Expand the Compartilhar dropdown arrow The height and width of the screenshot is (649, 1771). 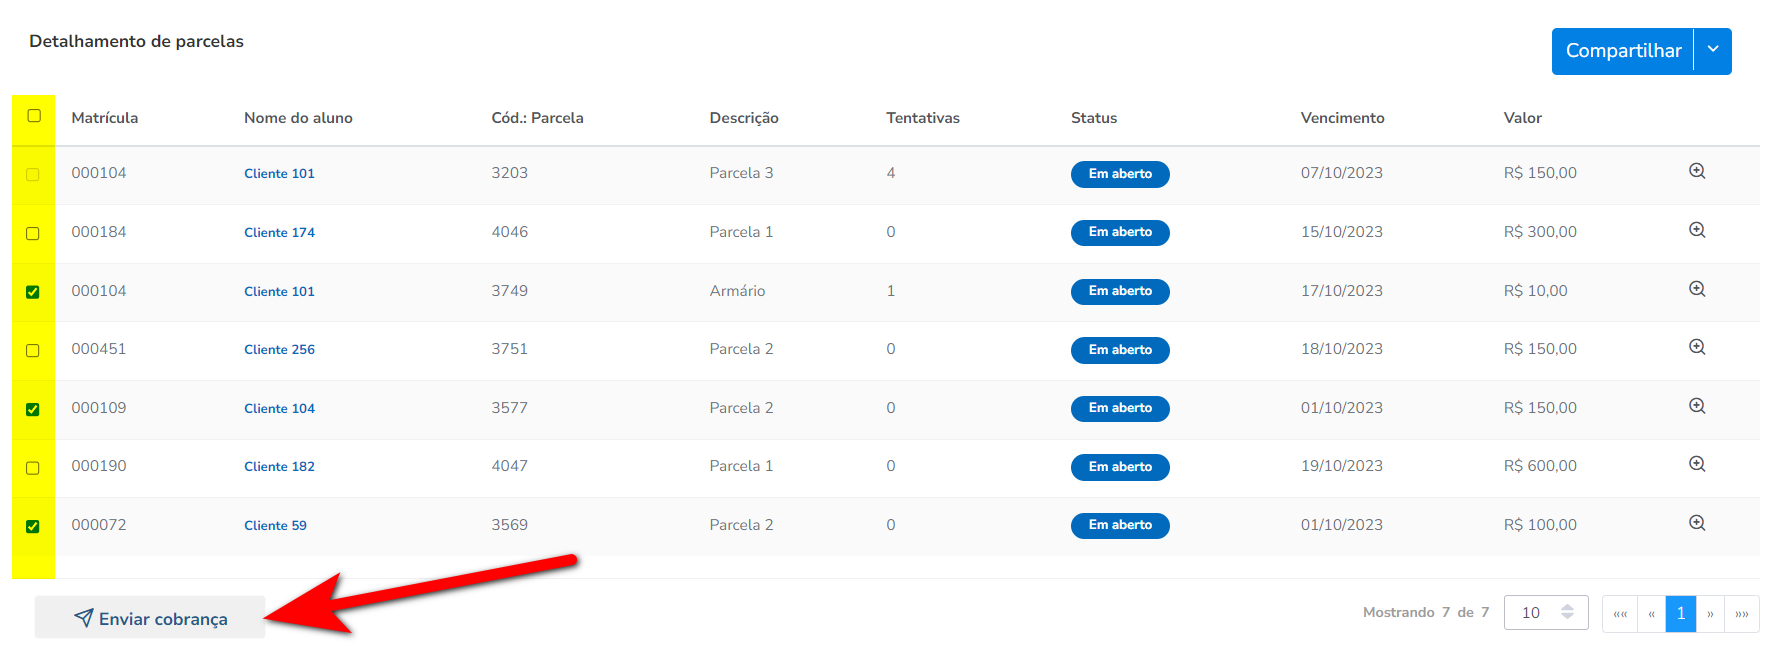tap(1712, 50)
